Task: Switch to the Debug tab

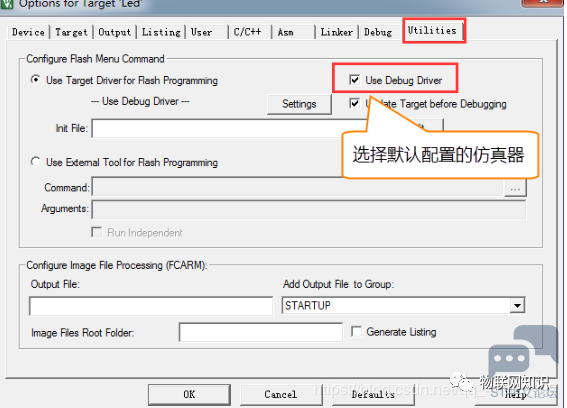Action: click(x=378, y=32)
